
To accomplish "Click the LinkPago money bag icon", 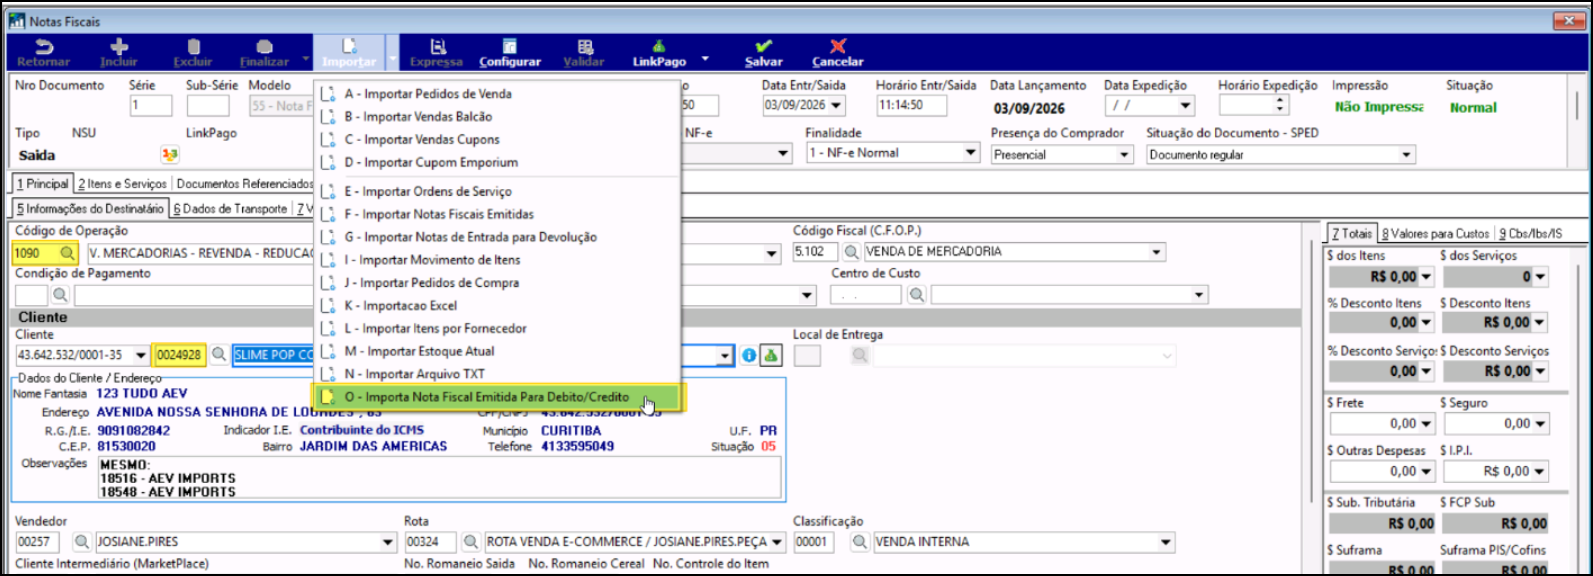I will tap(659, 47).
